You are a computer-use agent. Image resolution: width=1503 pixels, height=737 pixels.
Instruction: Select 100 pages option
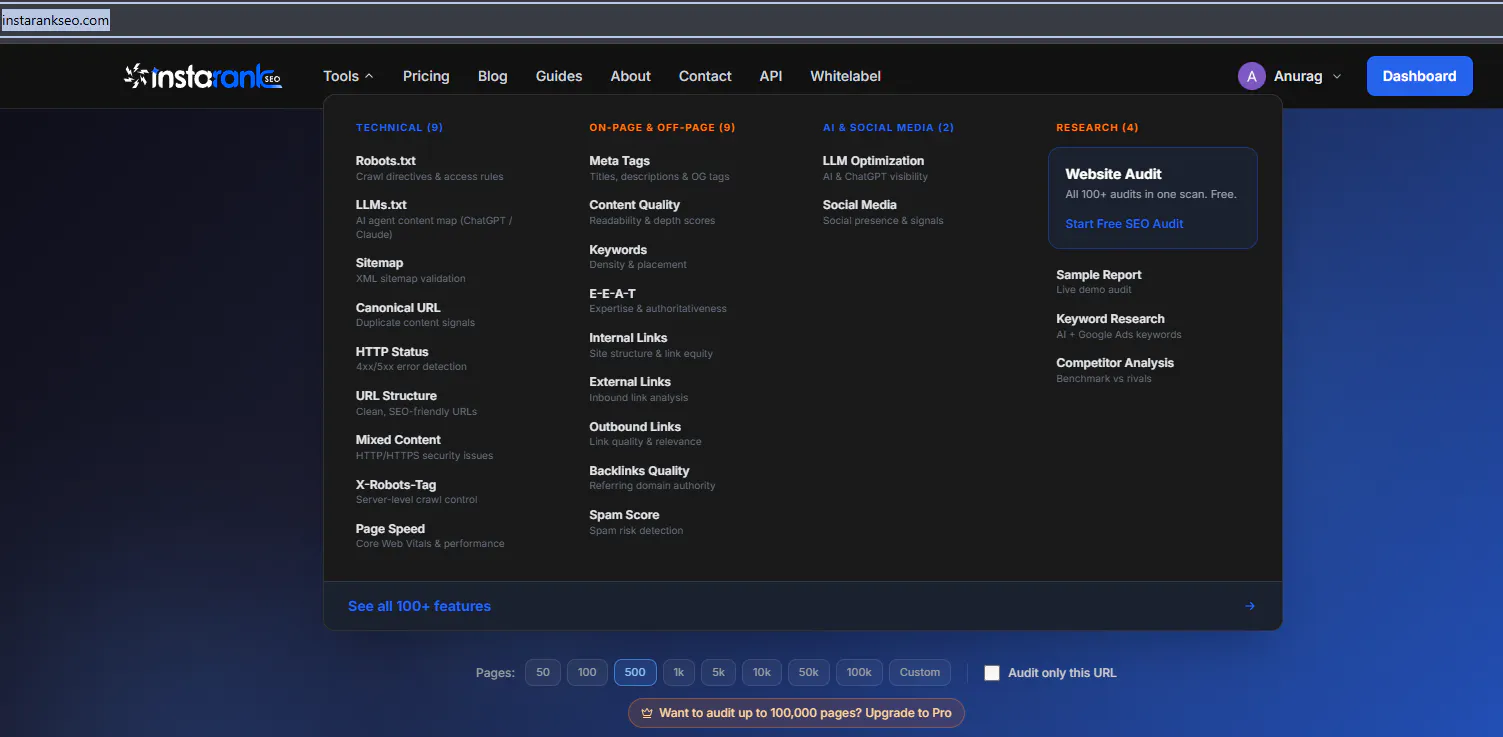point(587,672)
